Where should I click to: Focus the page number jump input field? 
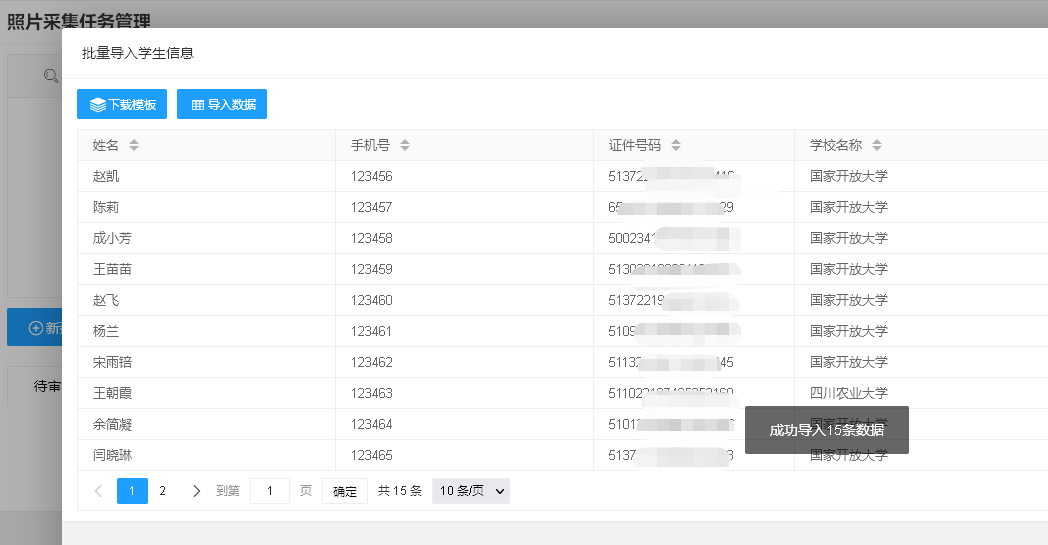pos(269,491)
